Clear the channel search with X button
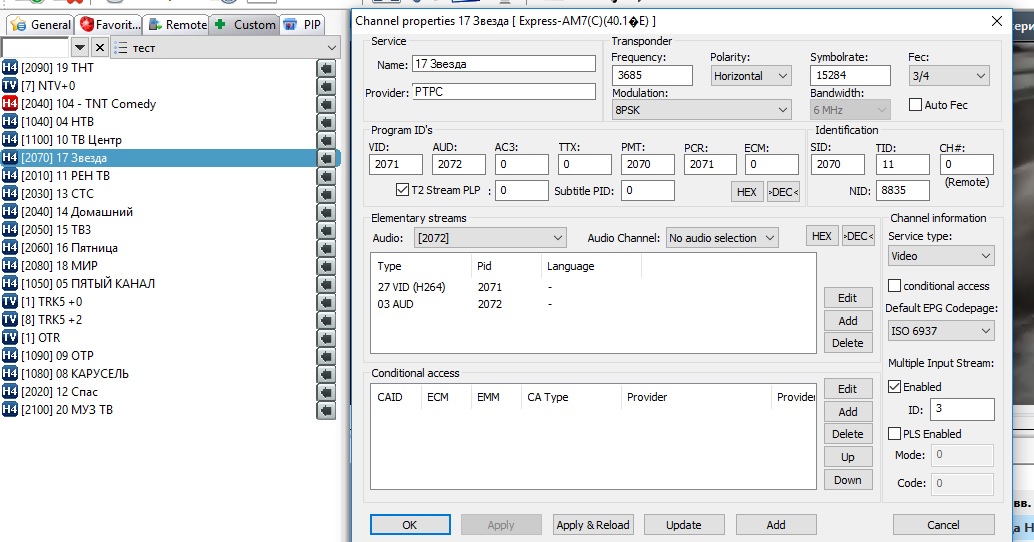The width and height of the screenshot is (1034, 542). (x=99, y=48)
